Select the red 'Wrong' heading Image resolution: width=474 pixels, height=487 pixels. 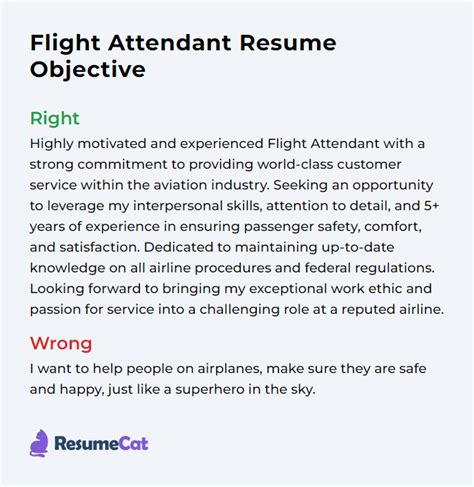[x=61, y=343]
